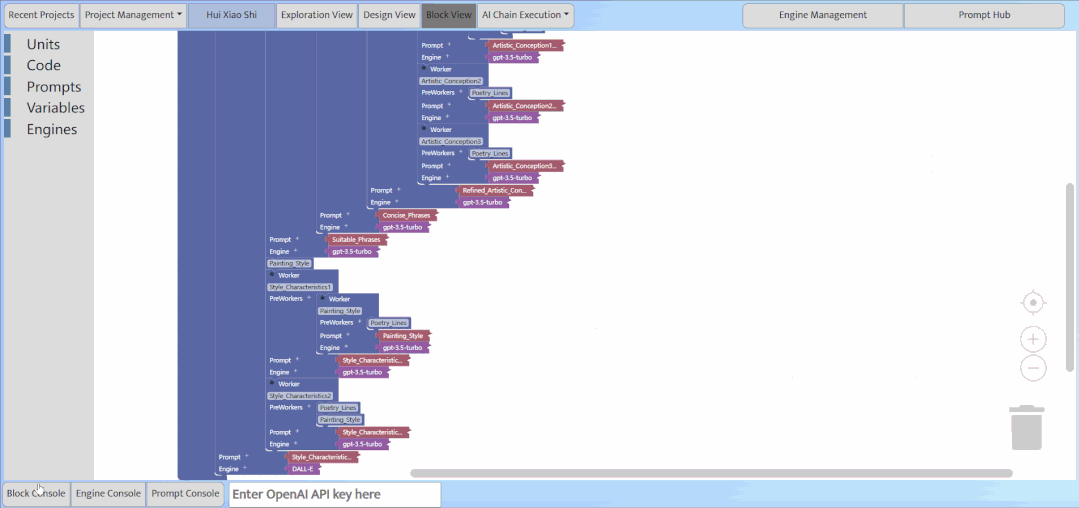Click plus beside Prompt next to Artistic_Conception1... block
Viewport: 1079px width, 508px height.
pyautogui.click(x=449, y=45)
